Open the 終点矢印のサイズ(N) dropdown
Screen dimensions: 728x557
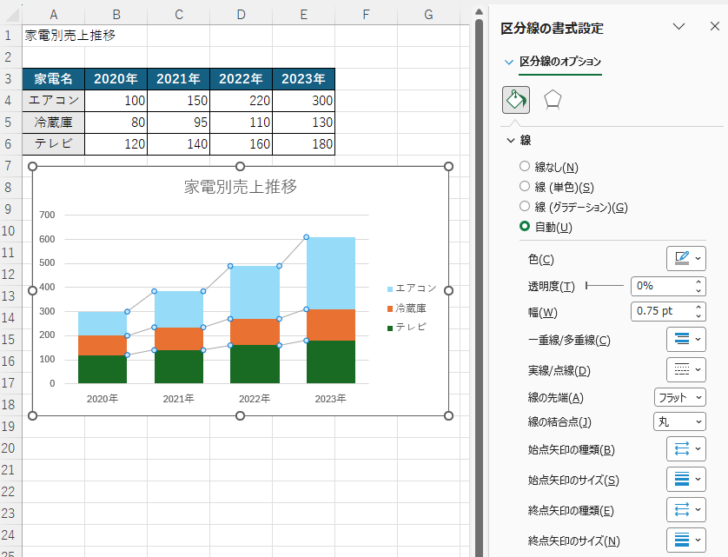tap(686, 540)
